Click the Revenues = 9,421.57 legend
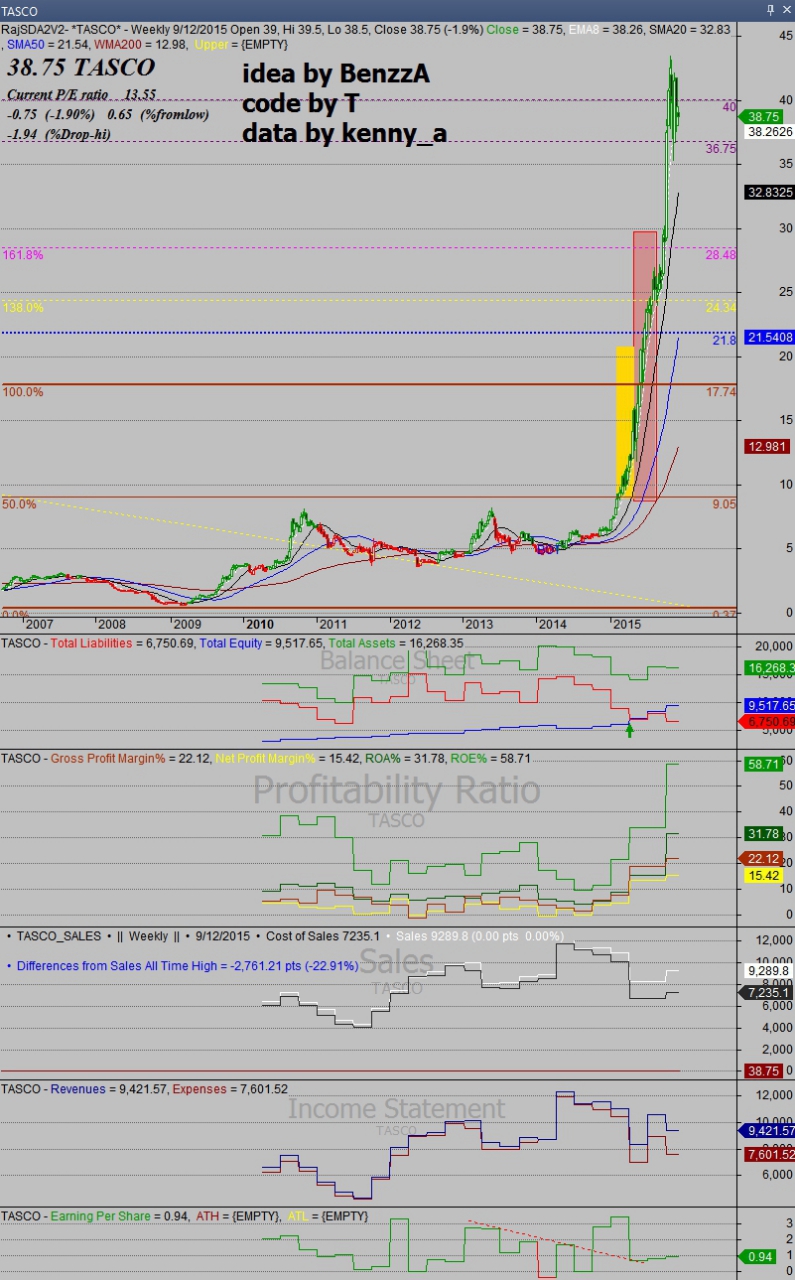The image size is (795, 1280). pyautogui.click(x=108, y=1089)
